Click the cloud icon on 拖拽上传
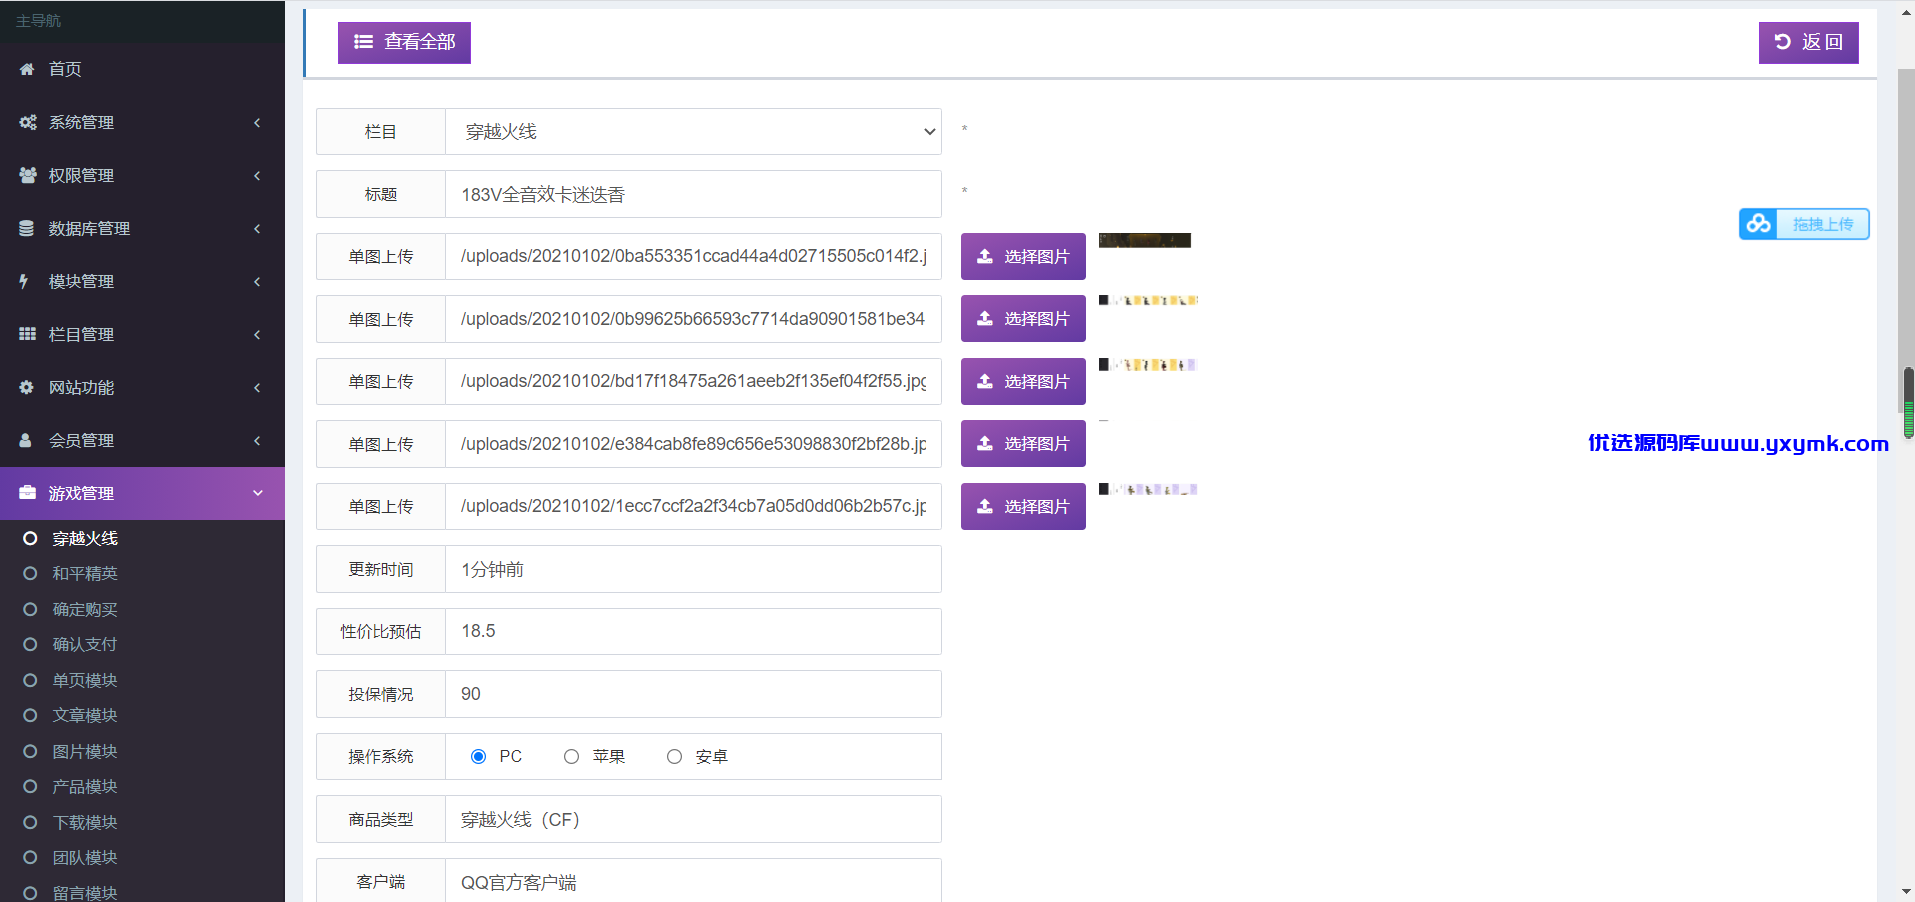 1759,224
